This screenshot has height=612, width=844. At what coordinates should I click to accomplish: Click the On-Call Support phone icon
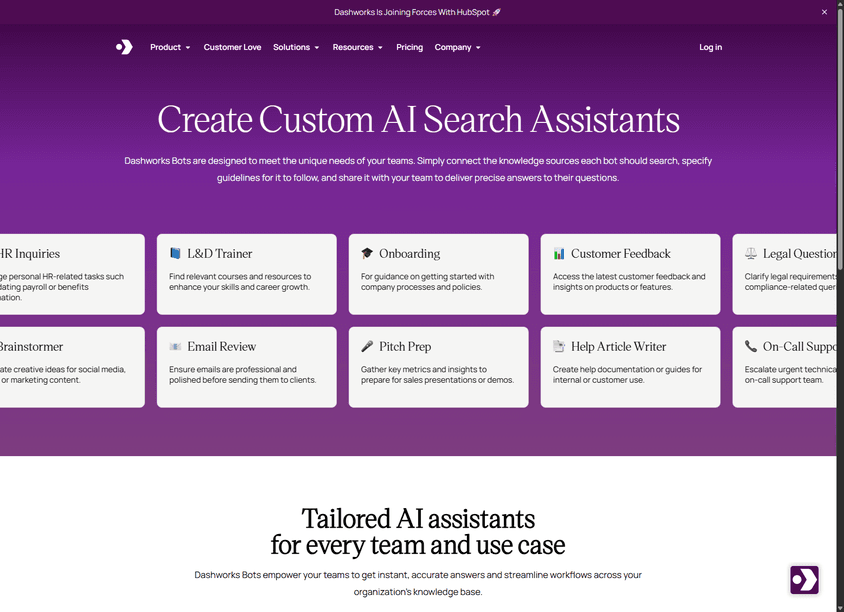pyautogui.click(x=751, y=347)
